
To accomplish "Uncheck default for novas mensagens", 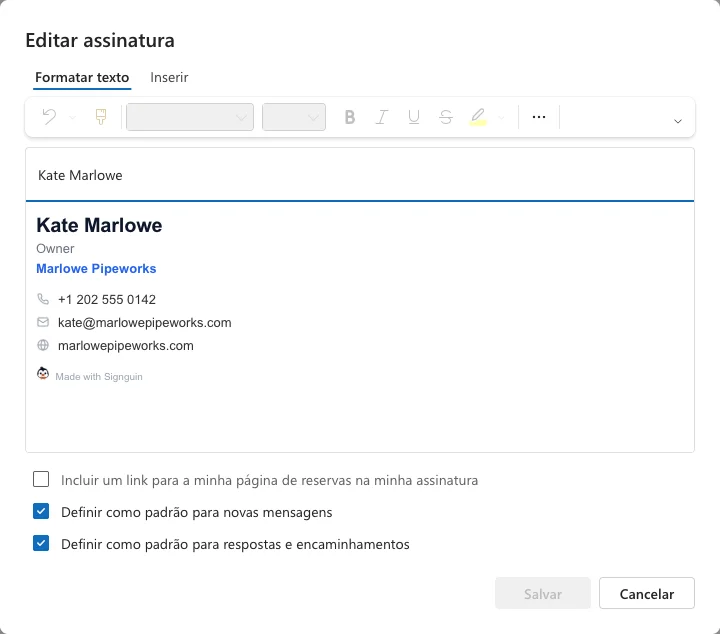I will tap(41, 511).
